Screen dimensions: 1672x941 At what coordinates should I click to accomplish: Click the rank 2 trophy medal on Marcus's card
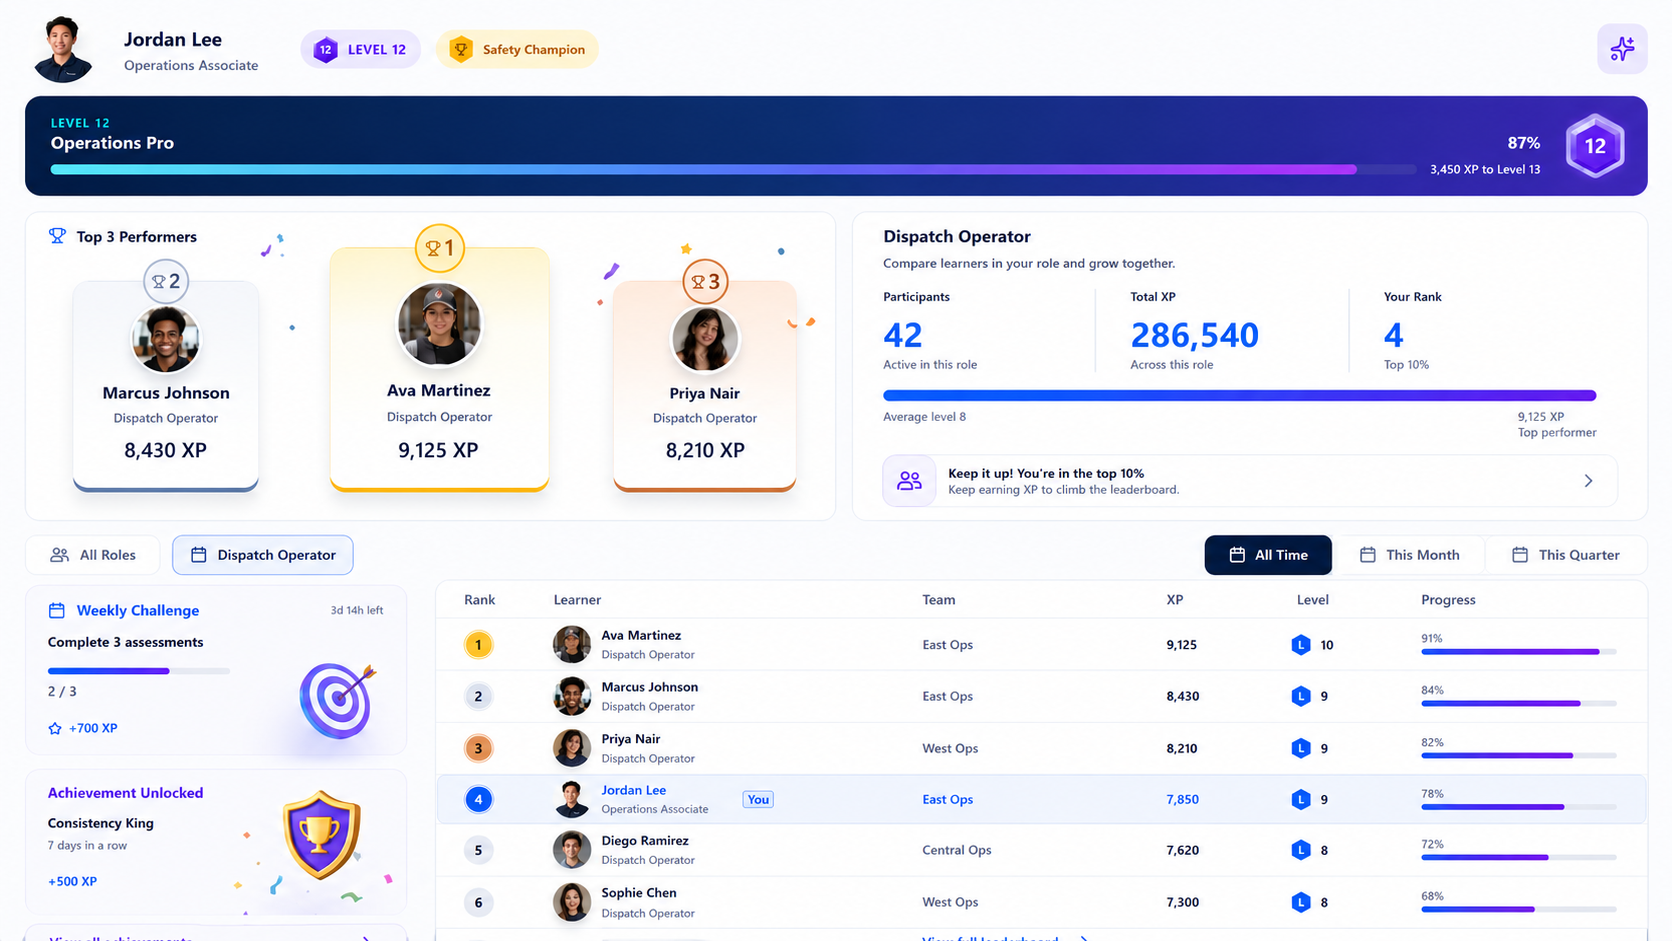(166, 282)
